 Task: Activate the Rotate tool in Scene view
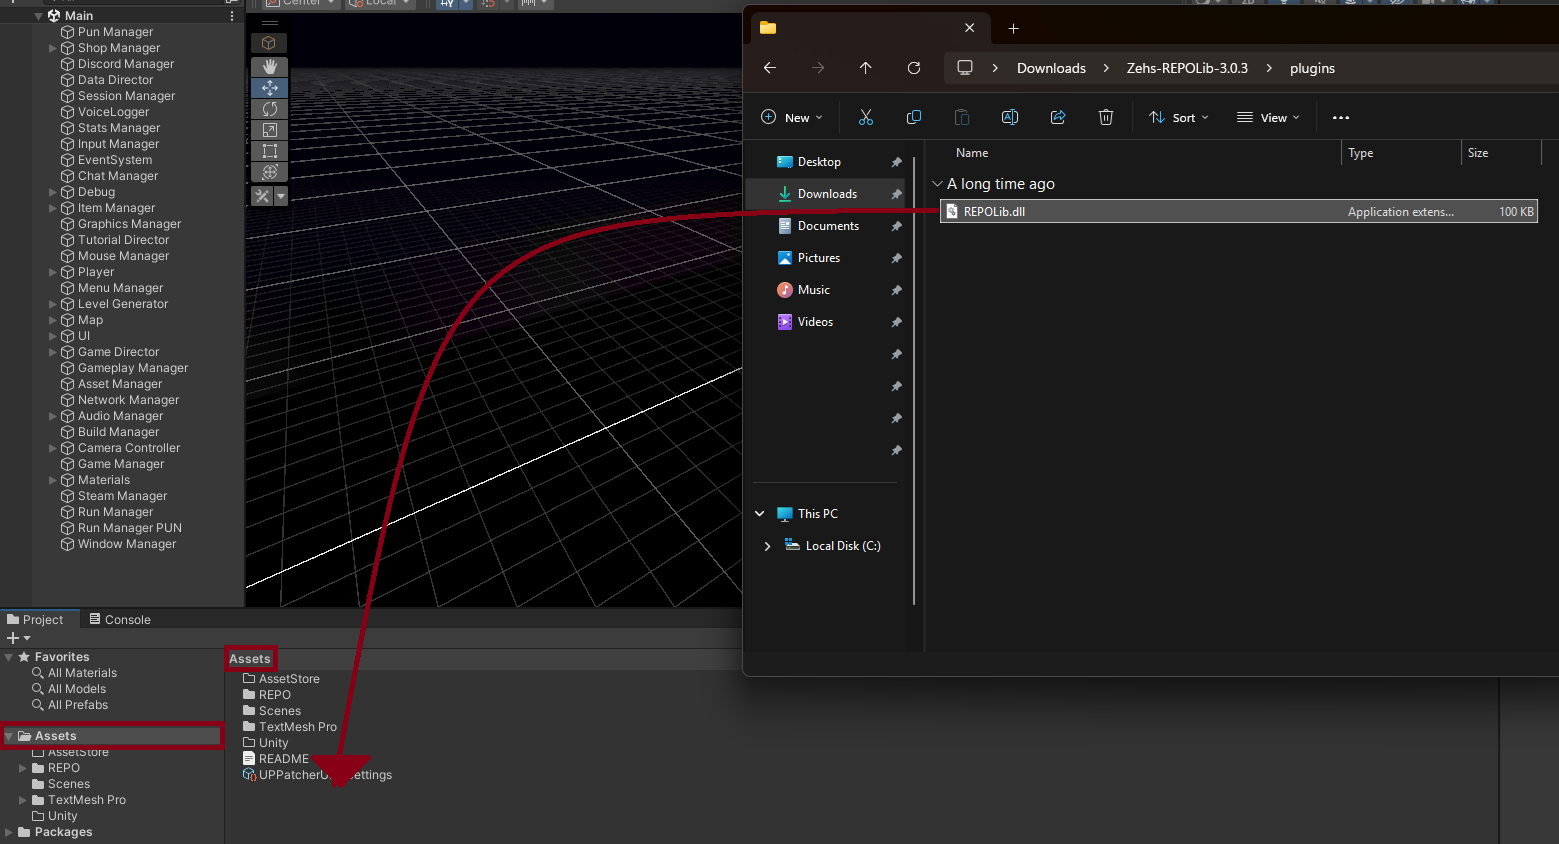pyautogui.click(x=268, y=109)
